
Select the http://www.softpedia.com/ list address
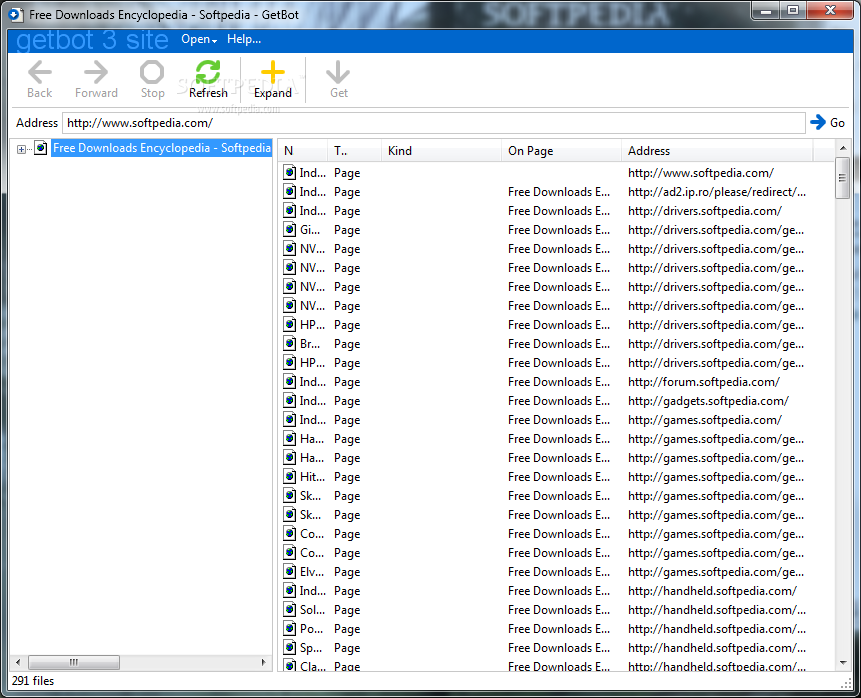[x=701, y=173]
